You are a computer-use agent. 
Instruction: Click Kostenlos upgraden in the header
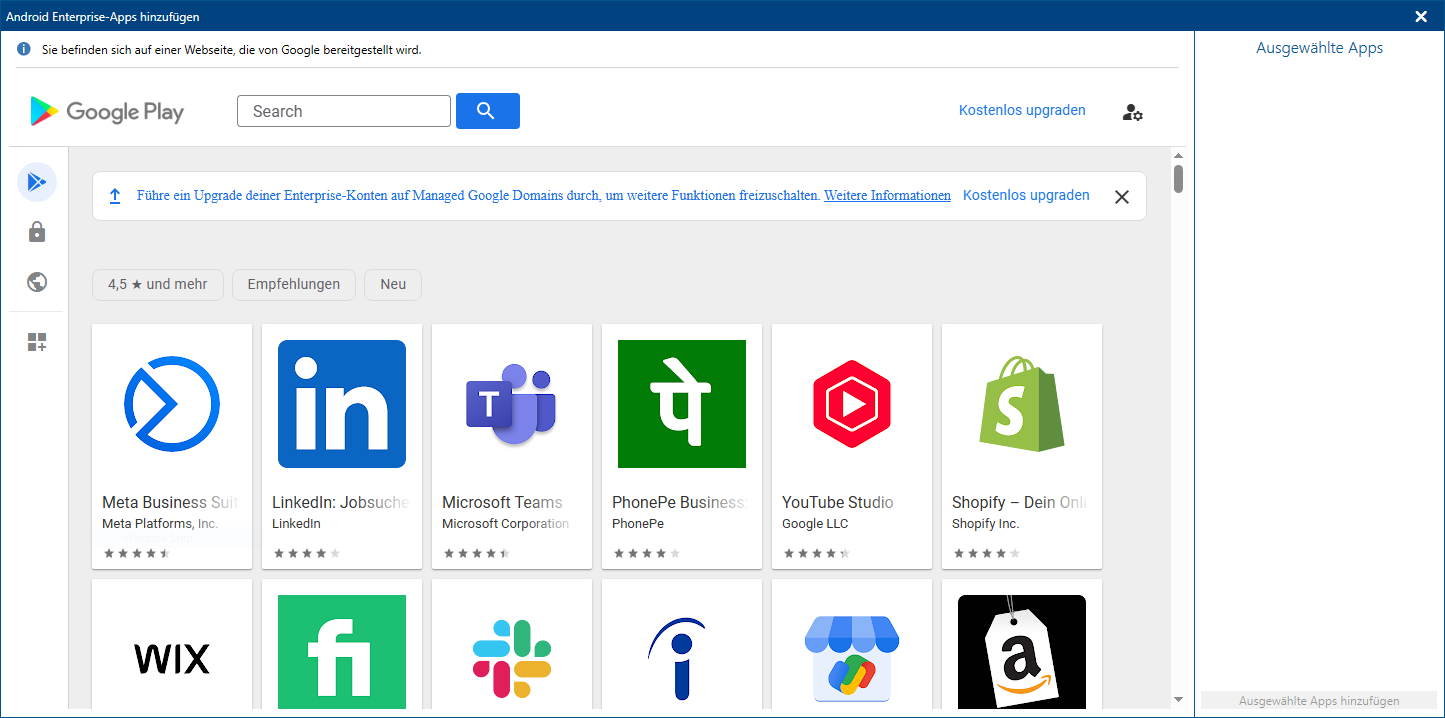[1021, 110]
